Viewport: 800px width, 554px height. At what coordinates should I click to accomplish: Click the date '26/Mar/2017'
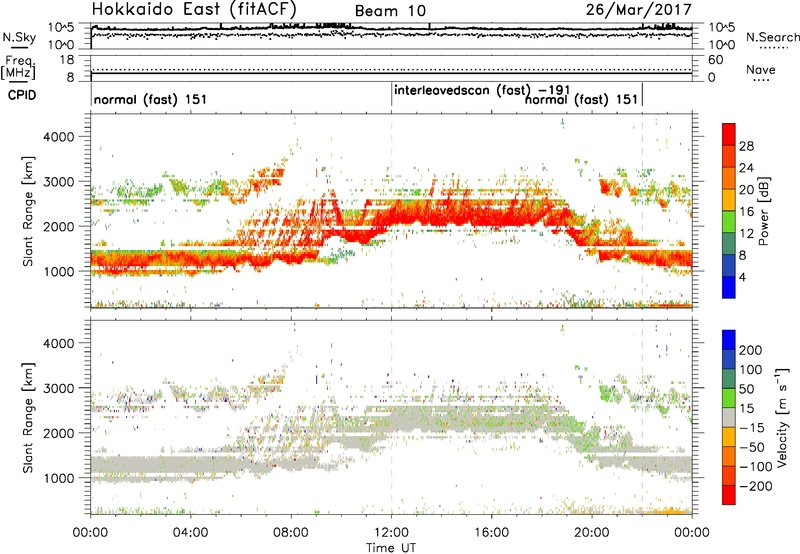[638, 10]
